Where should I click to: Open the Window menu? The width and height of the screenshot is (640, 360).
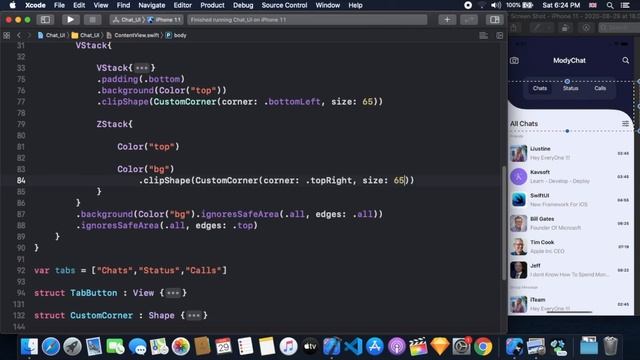click(x=327, y=5)
